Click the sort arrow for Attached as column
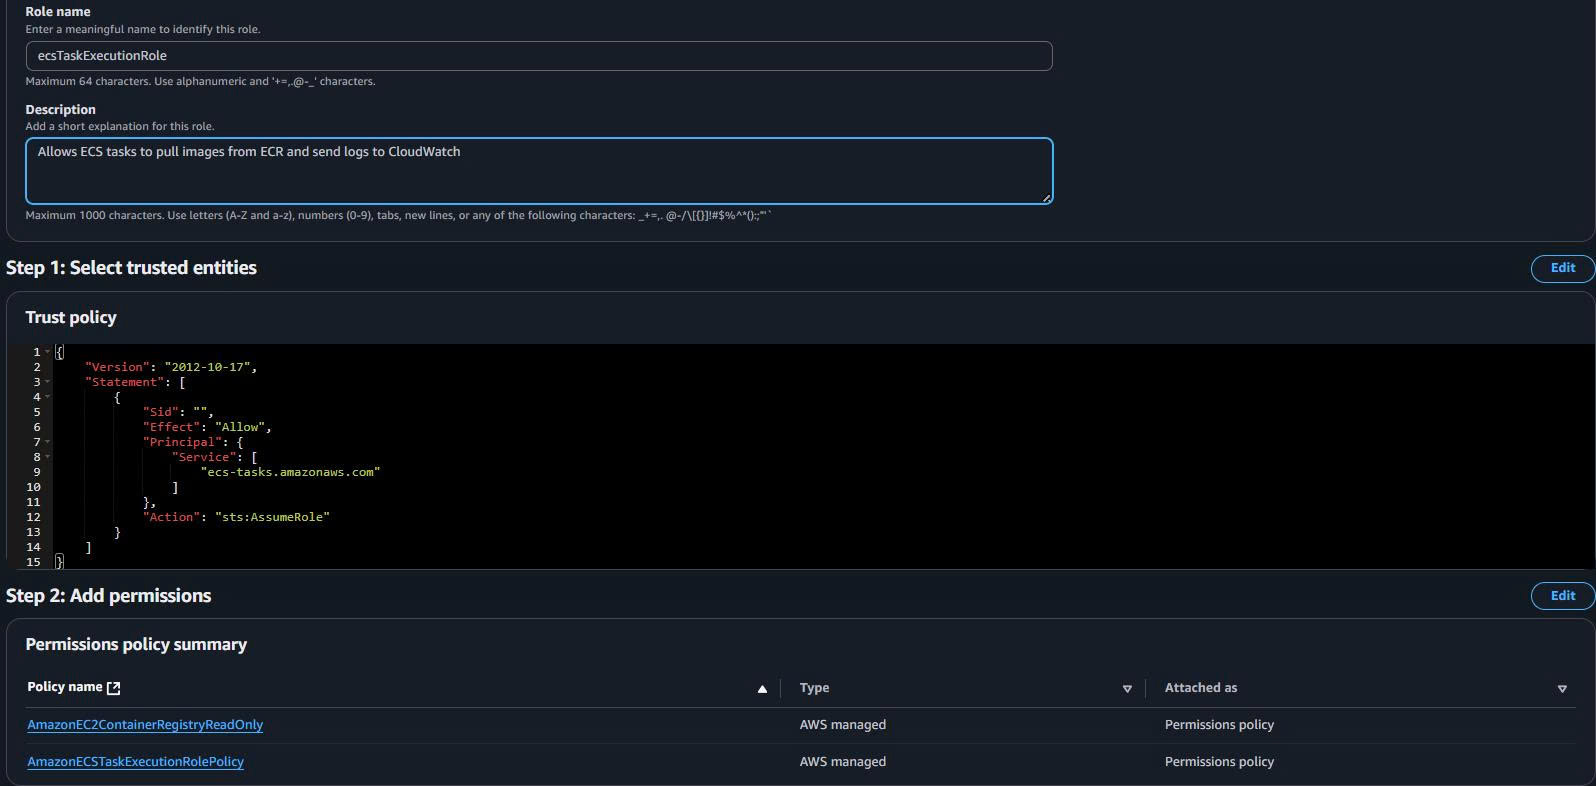The width and height of the screenshot is (1596, 786). click(1562, 689)
